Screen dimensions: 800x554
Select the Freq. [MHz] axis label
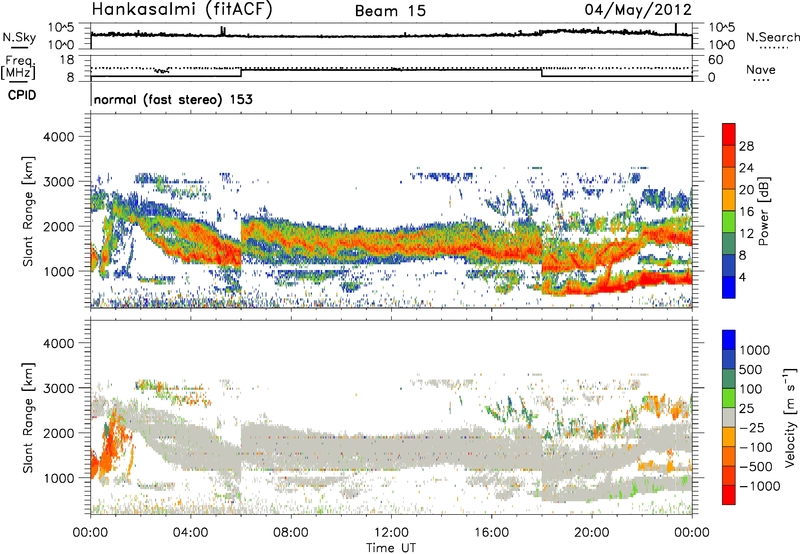click(18, 68)
